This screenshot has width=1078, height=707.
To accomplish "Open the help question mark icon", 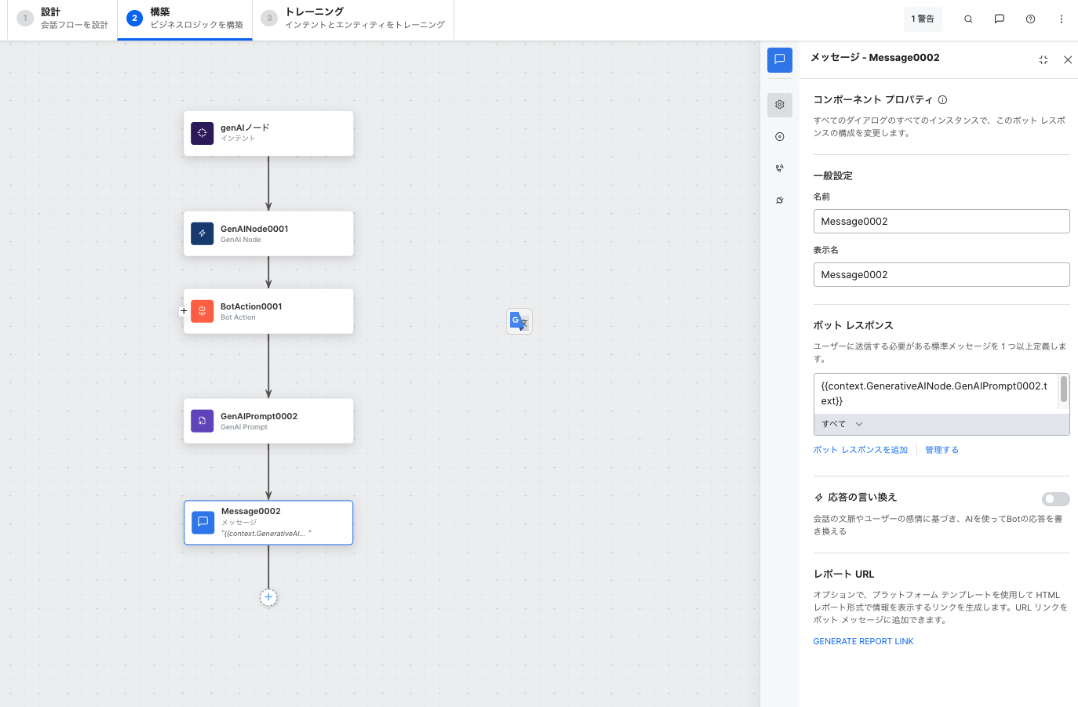I will 1030,19.
